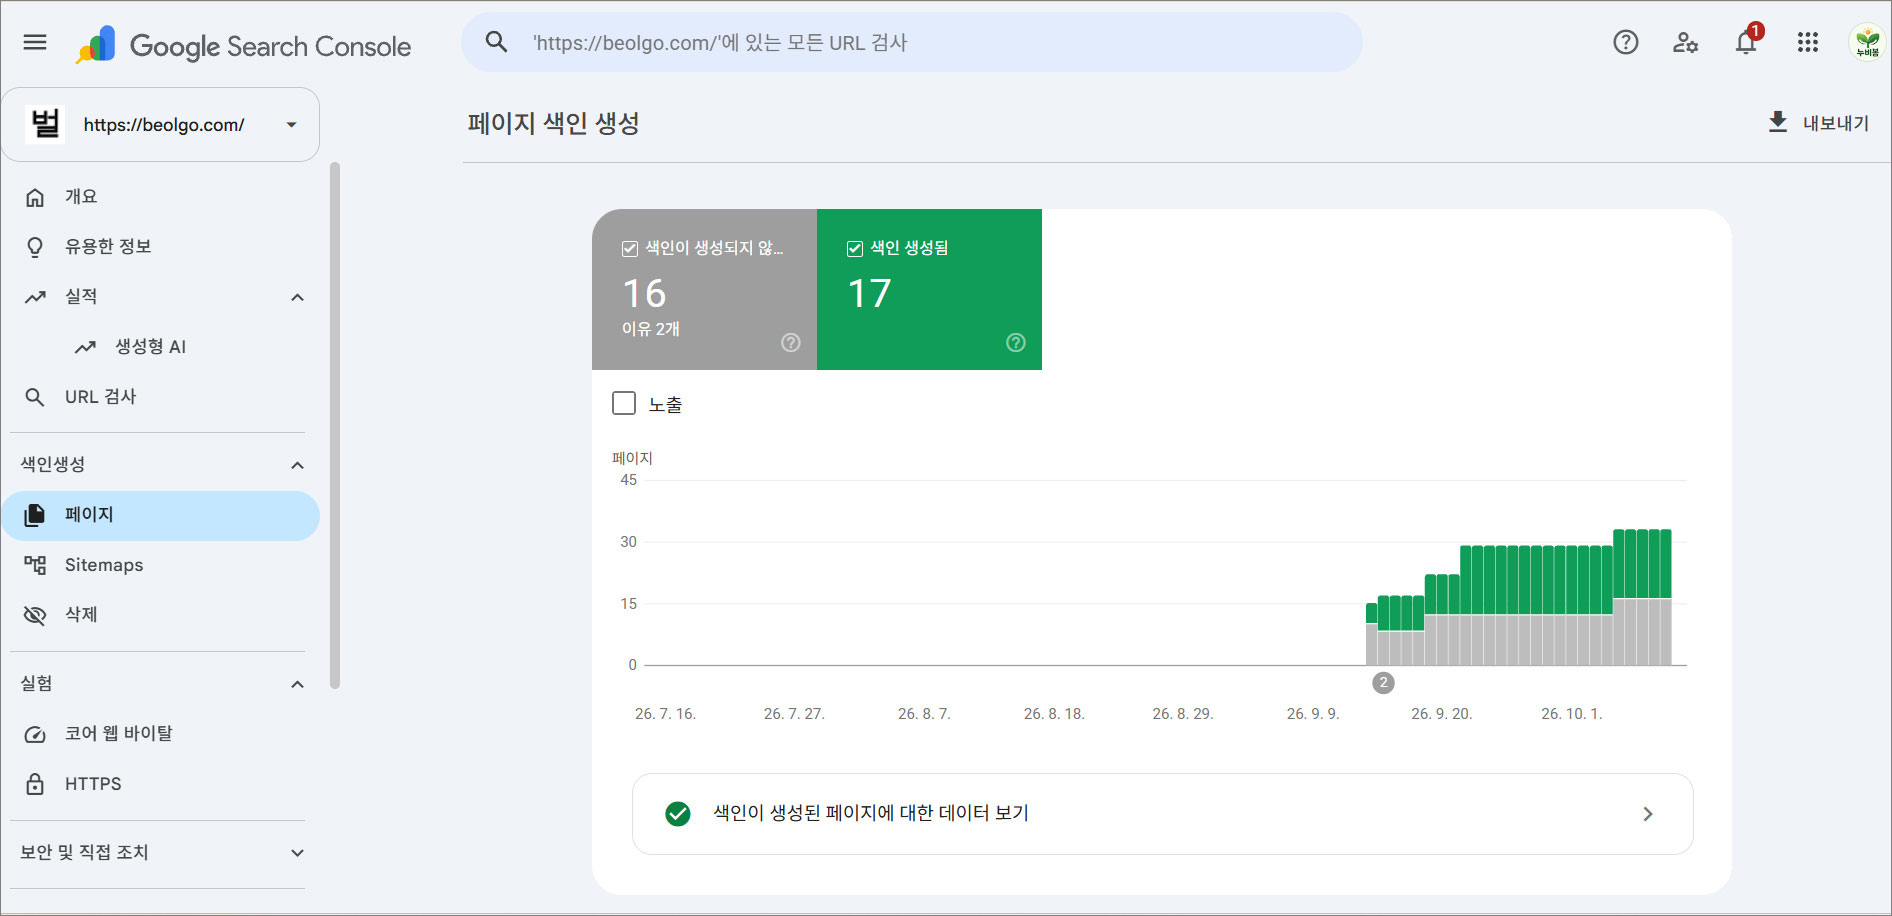
Task: Click the 26. 10. 1. axis date label
Action: pyautogui.click(x=1572, y=714)
